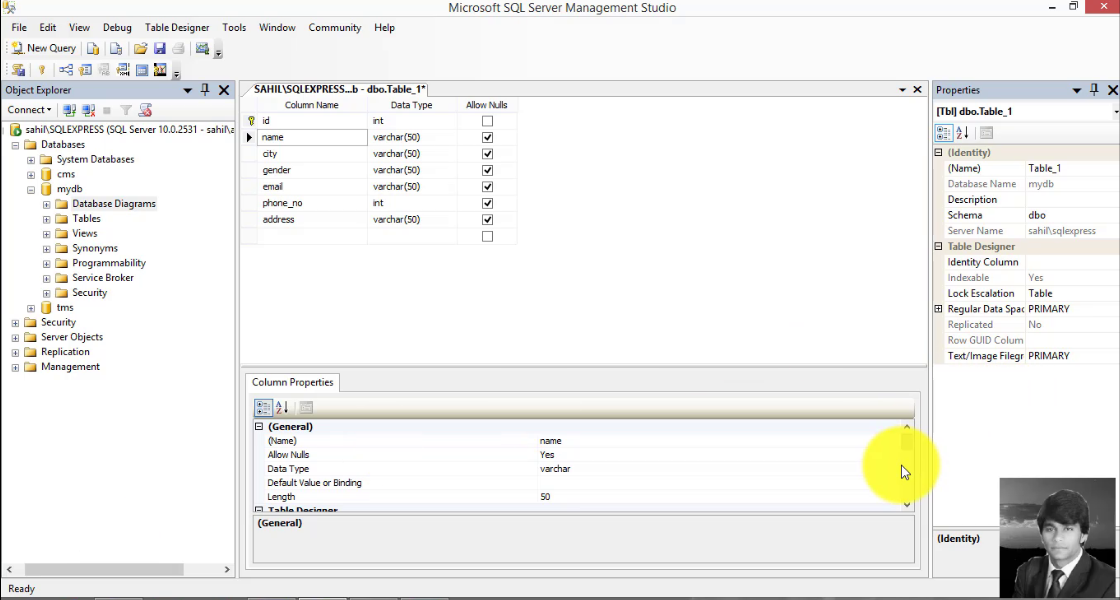Open a new query window
This screenshot has width=1120, height=600.
[x=42, y=48]
